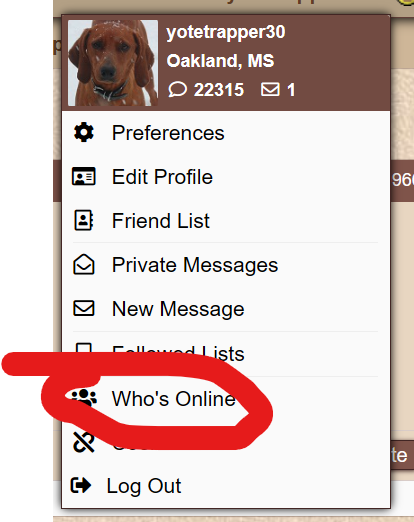The image size is (414, 522).
Task: Open yotetrapper30 username link
Action: coord(226,33)
